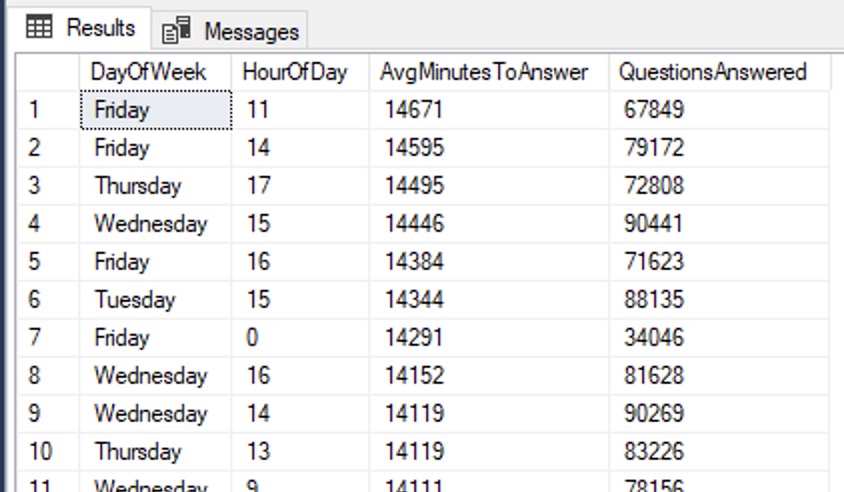This screenshot has width=844, height=492.
Task: Click the Thursday cell in row 3
Action: (x=138, y=186)
